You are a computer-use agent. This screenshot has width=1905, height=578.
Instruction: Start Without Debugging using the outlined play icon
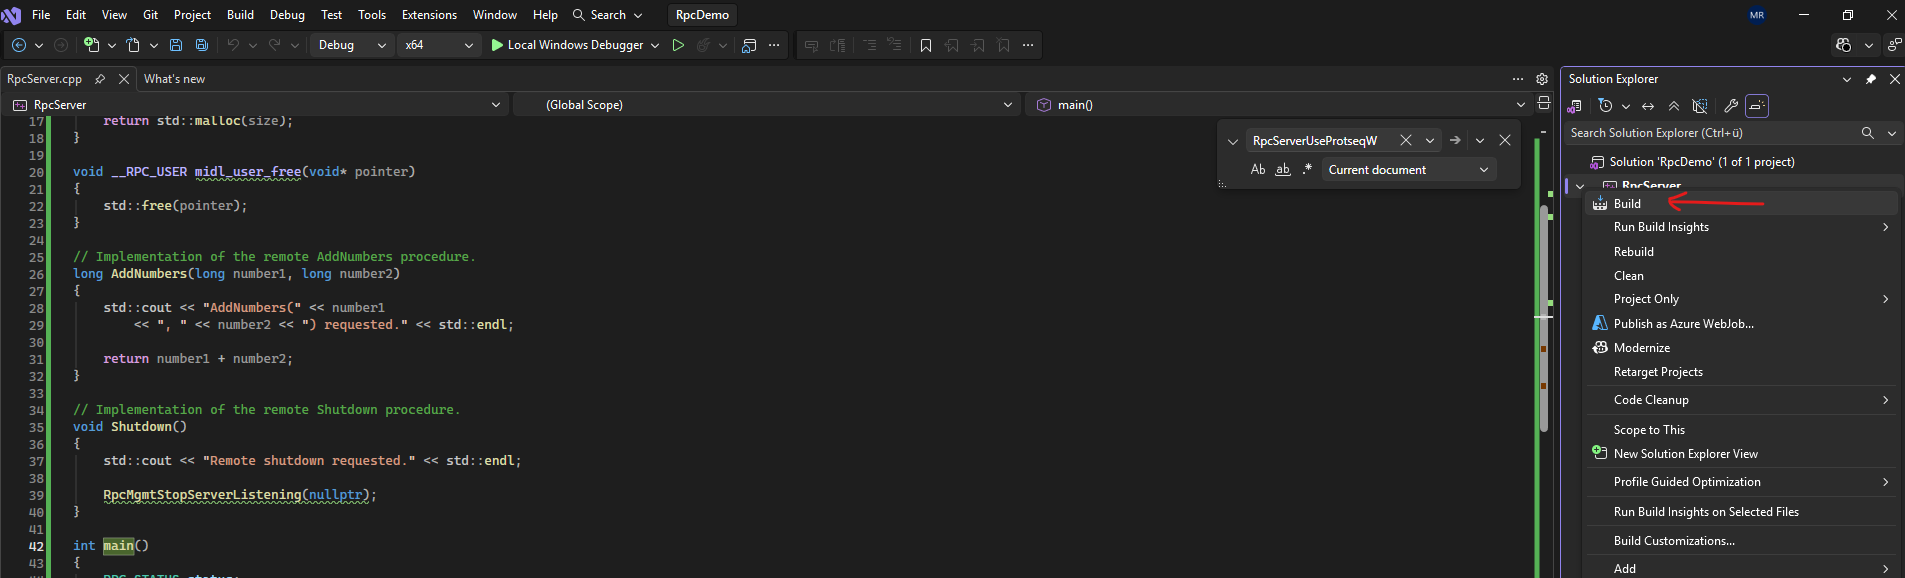678,45
